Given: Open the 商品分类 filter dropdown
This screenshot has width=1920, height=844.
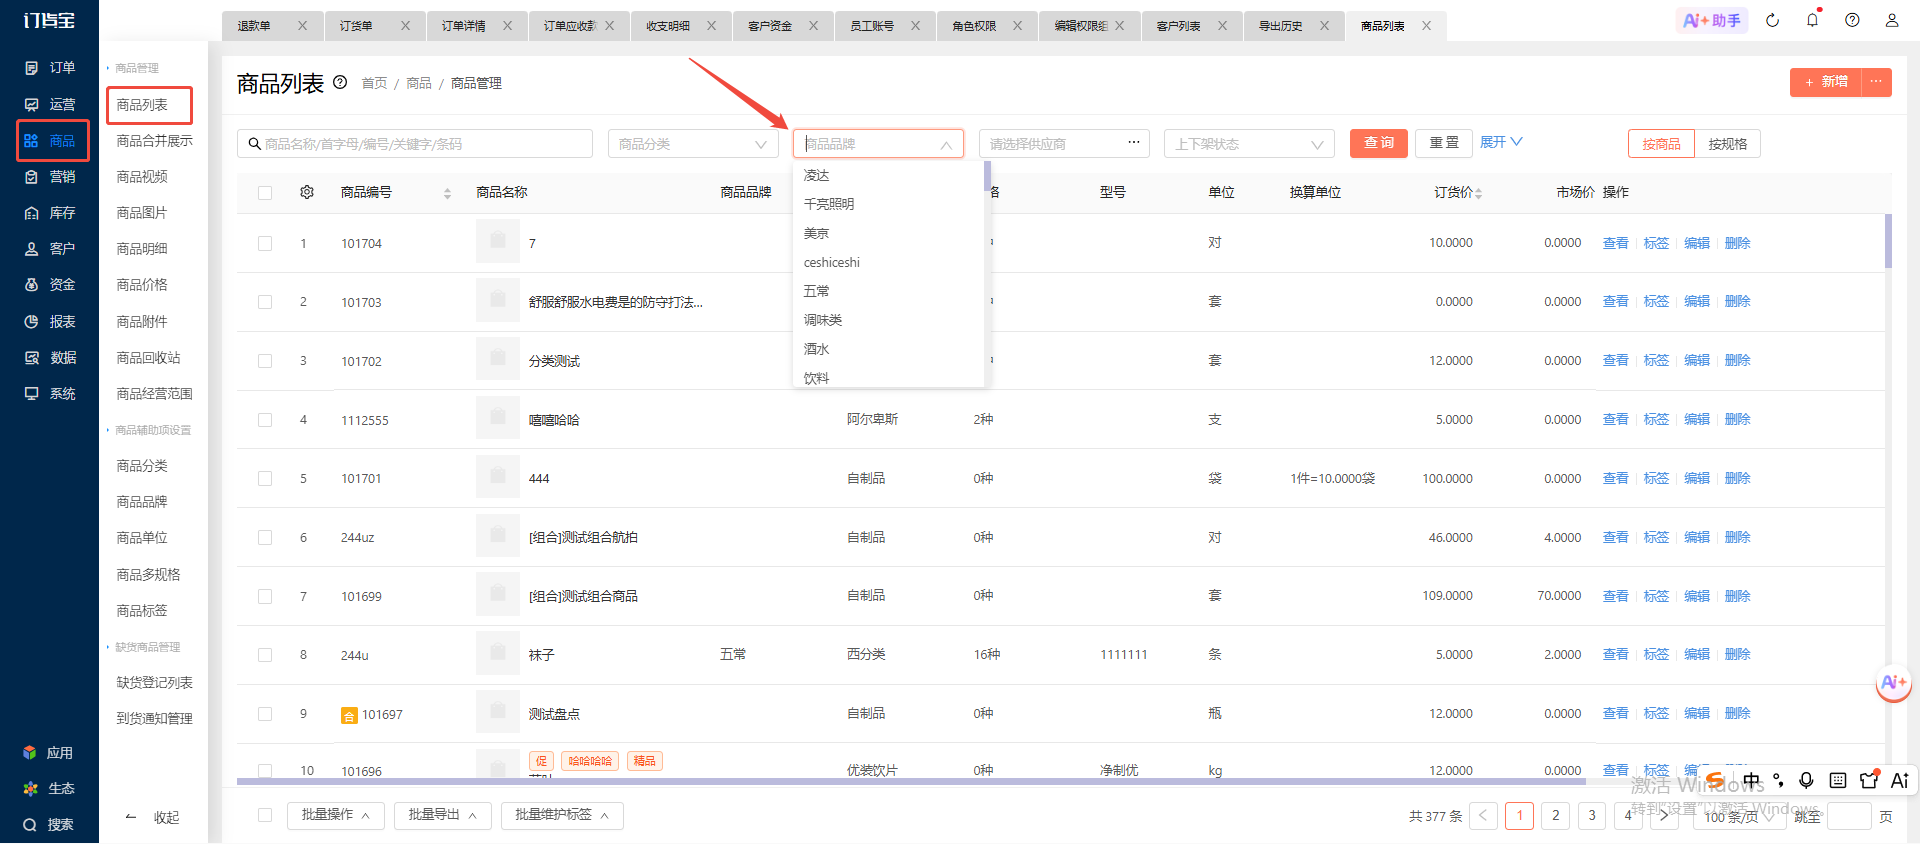Looking at the screenshot, I should (693, 144).
